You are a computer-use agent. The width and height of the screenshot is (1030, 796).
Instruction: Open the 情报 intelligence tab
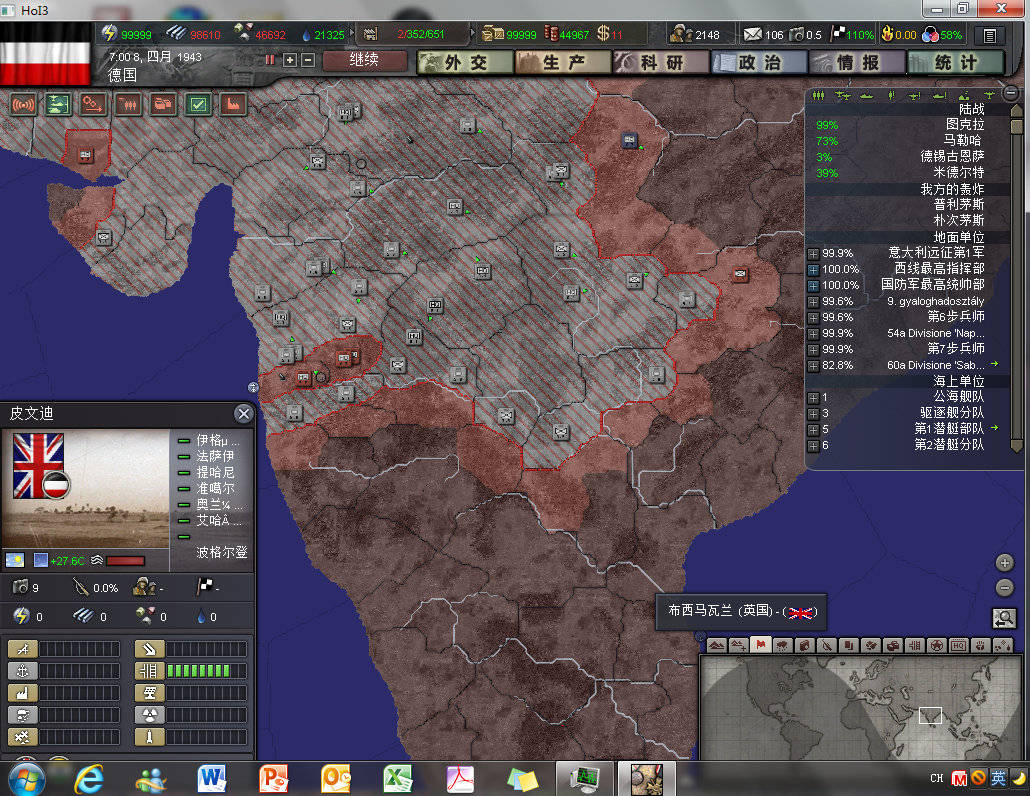tap(857, 62)
